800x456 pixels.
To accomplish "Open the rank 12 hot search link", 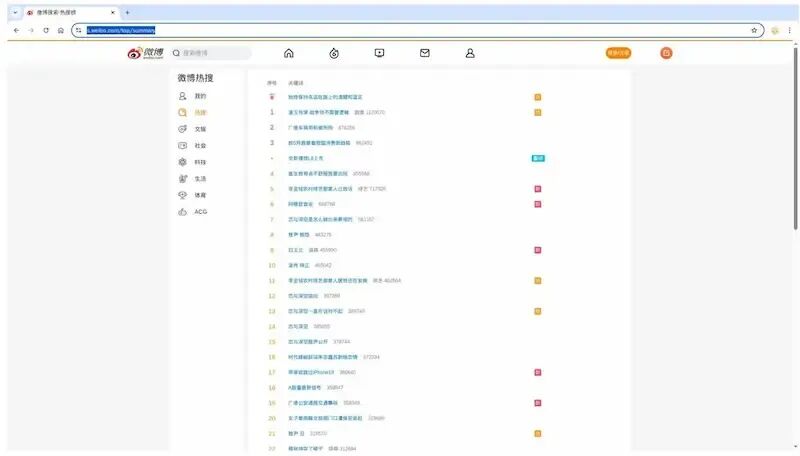I will [x=303, y=296].
